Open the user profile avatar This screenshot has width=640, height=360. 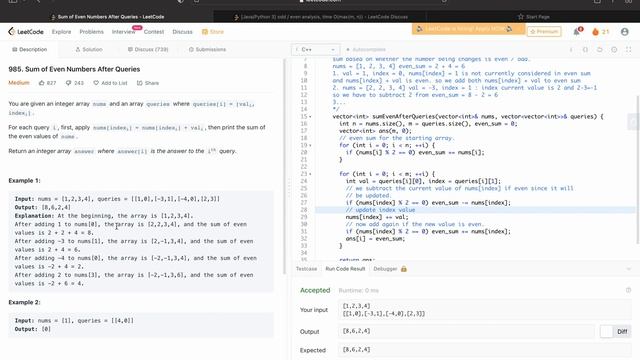coord(624,31)
